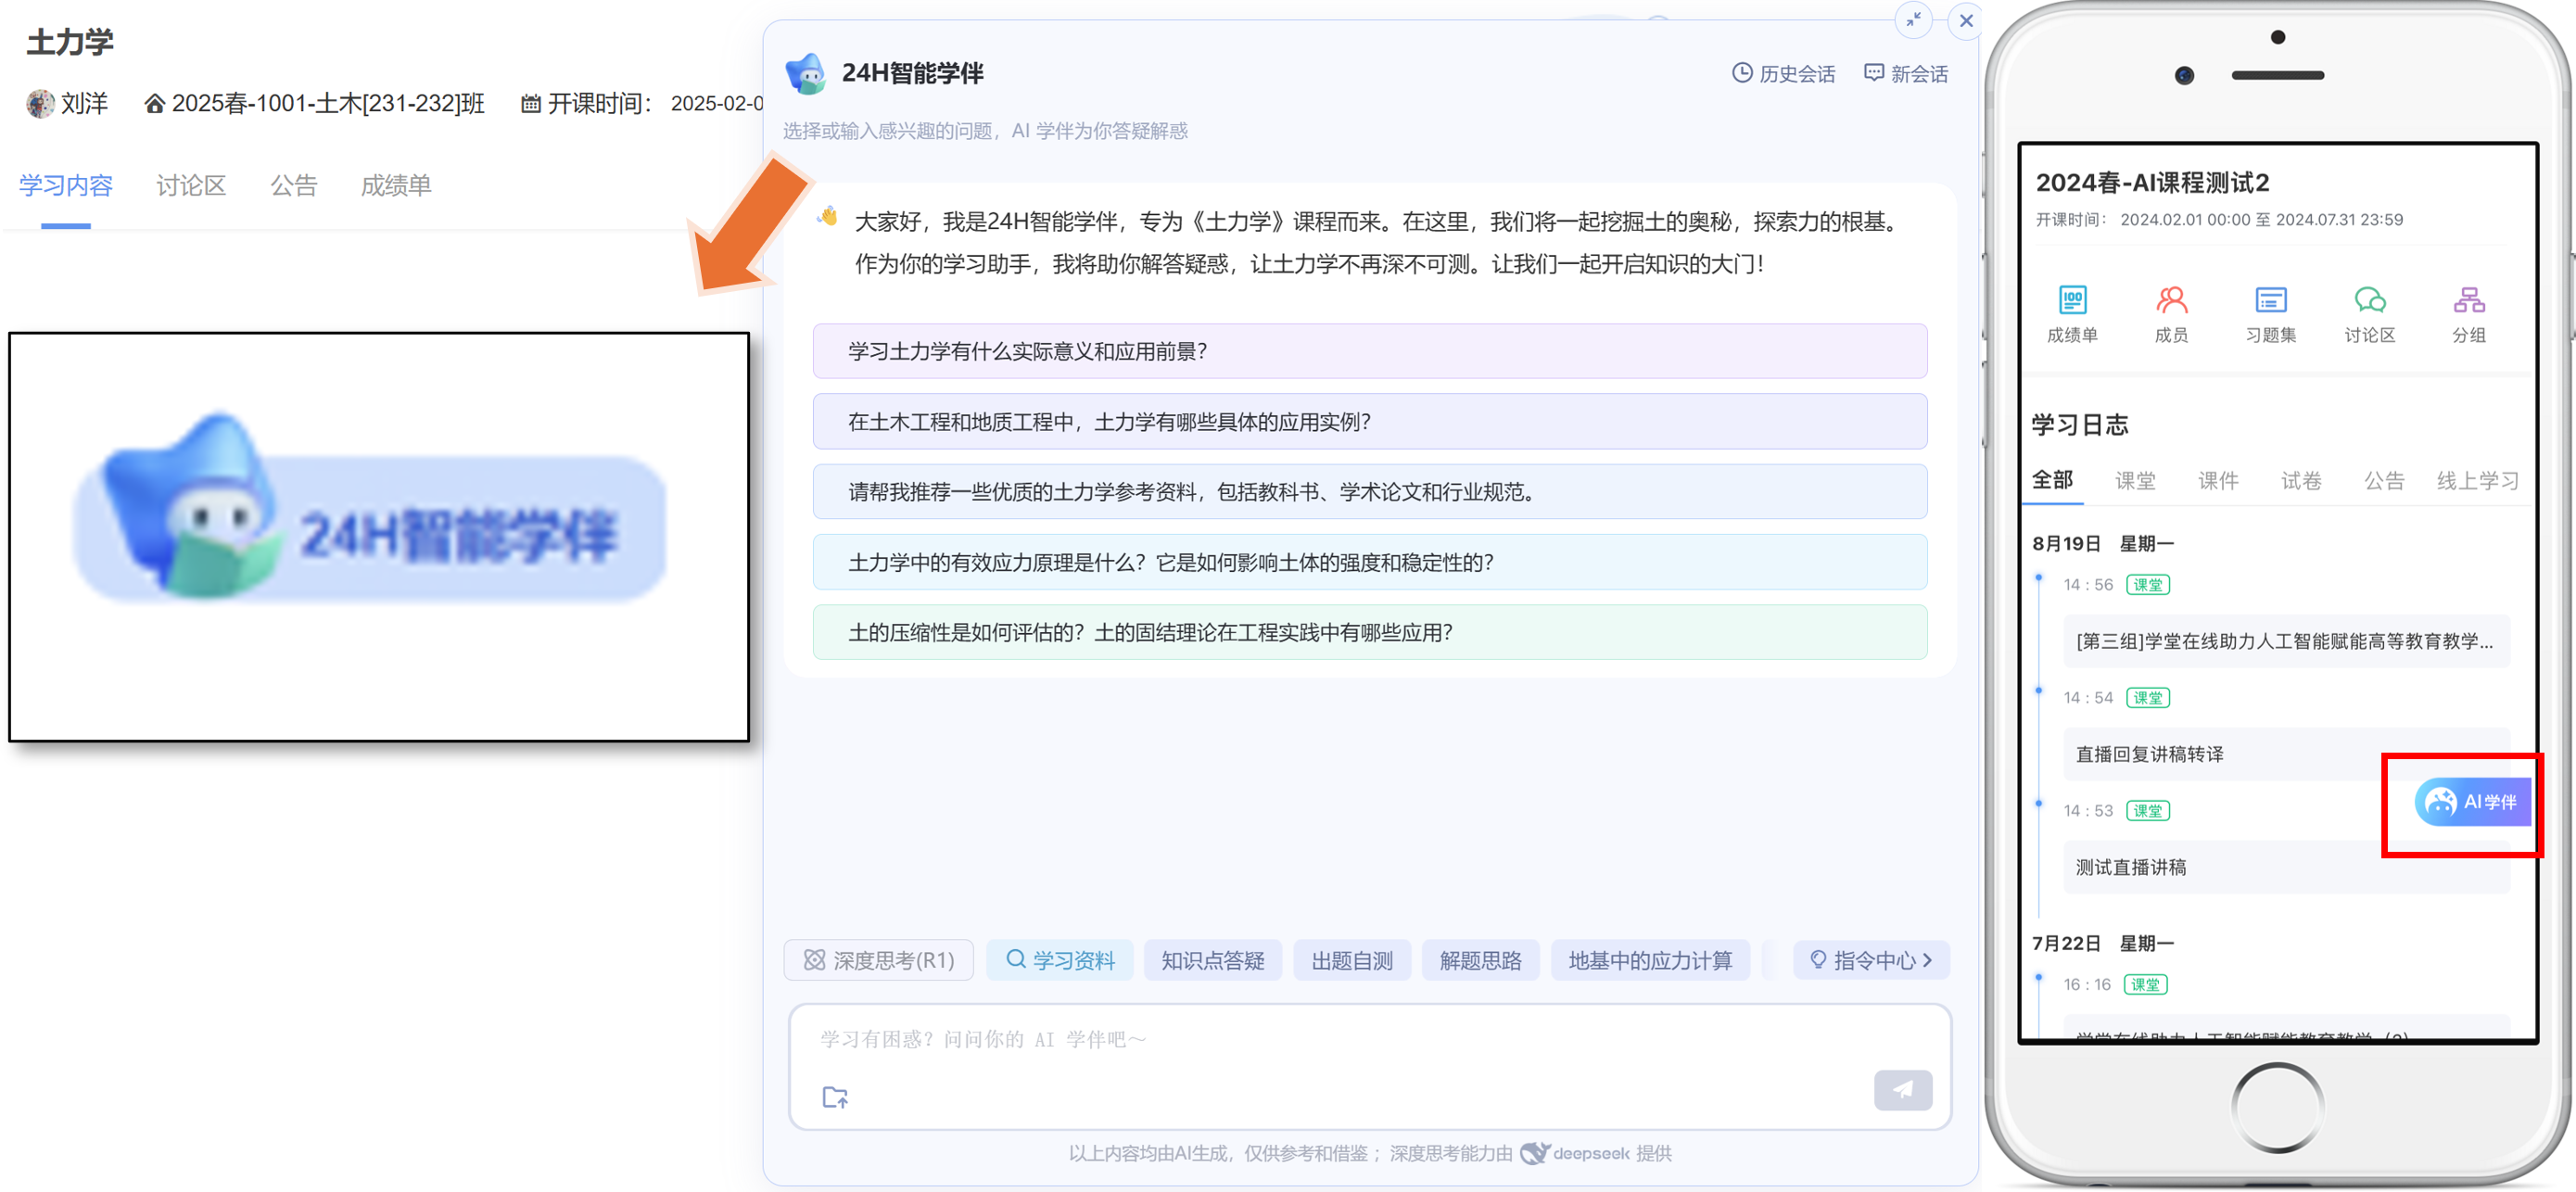Select the 课件 tab in 学习日志

[x=2217, y=481]
